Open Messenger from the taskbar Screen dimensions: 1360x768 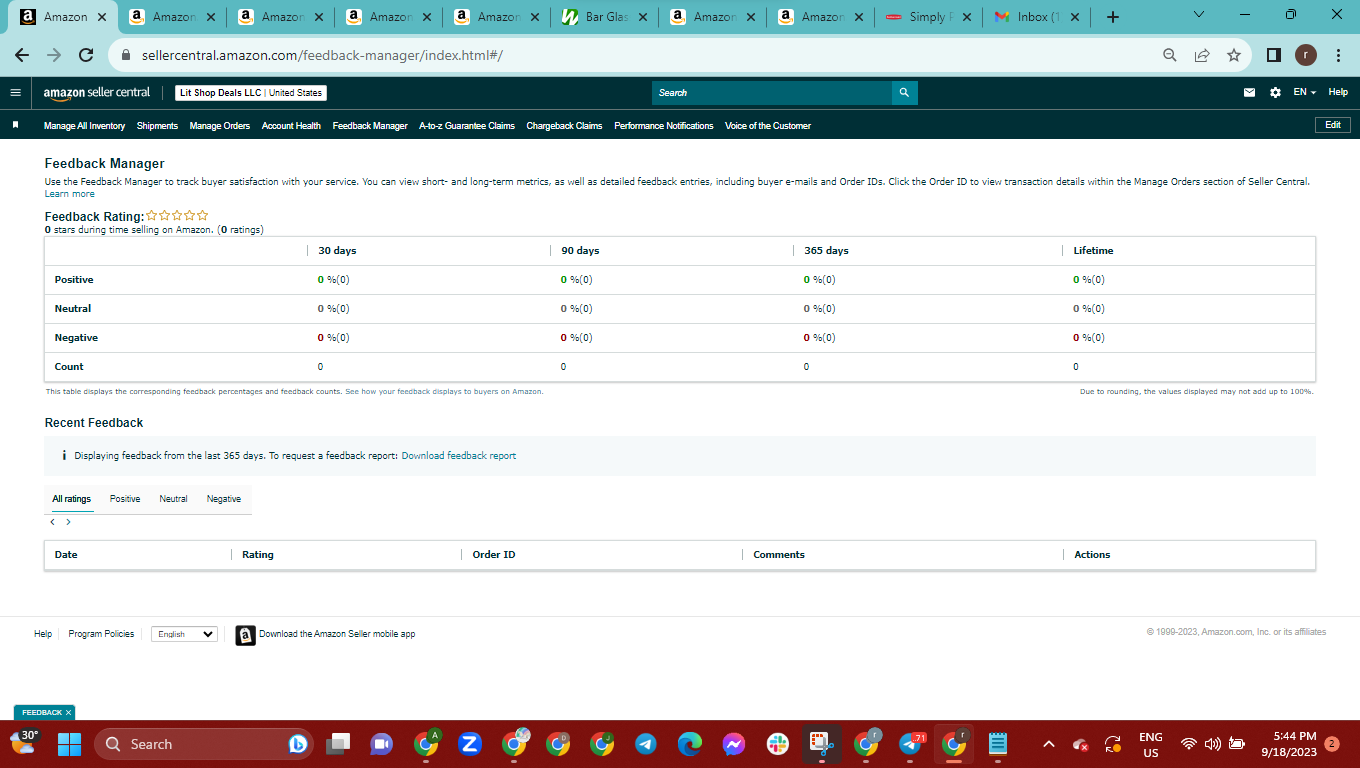point(734,744)
